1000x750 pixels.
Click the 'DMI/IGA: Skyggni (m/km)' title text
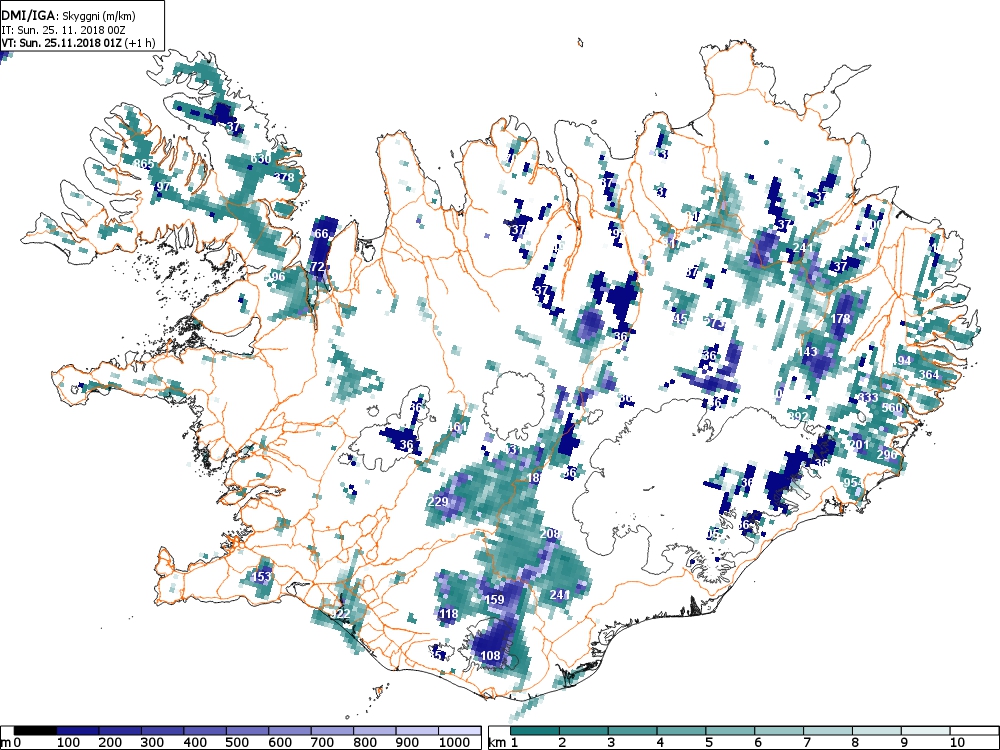coord(68,16)
